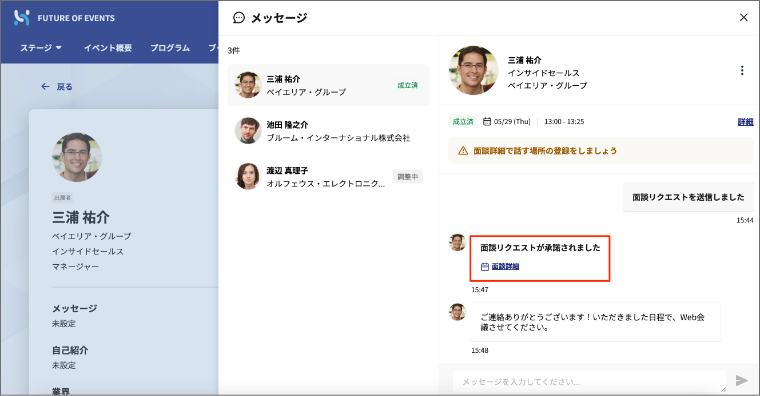The image size is (760, 396).
Task: Click the warning triangle icon in notice
Action: click(x=463, y=151)
